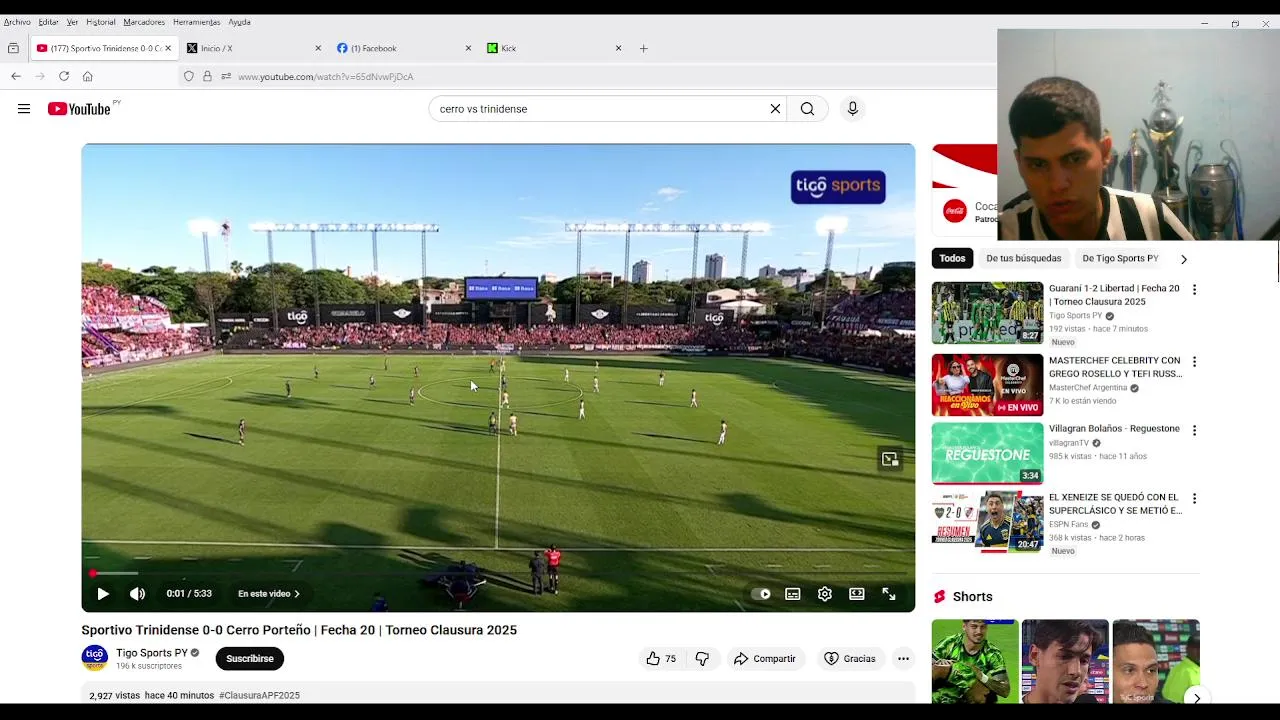Like the video
The image size is (1280, 720).
[661, 659]
